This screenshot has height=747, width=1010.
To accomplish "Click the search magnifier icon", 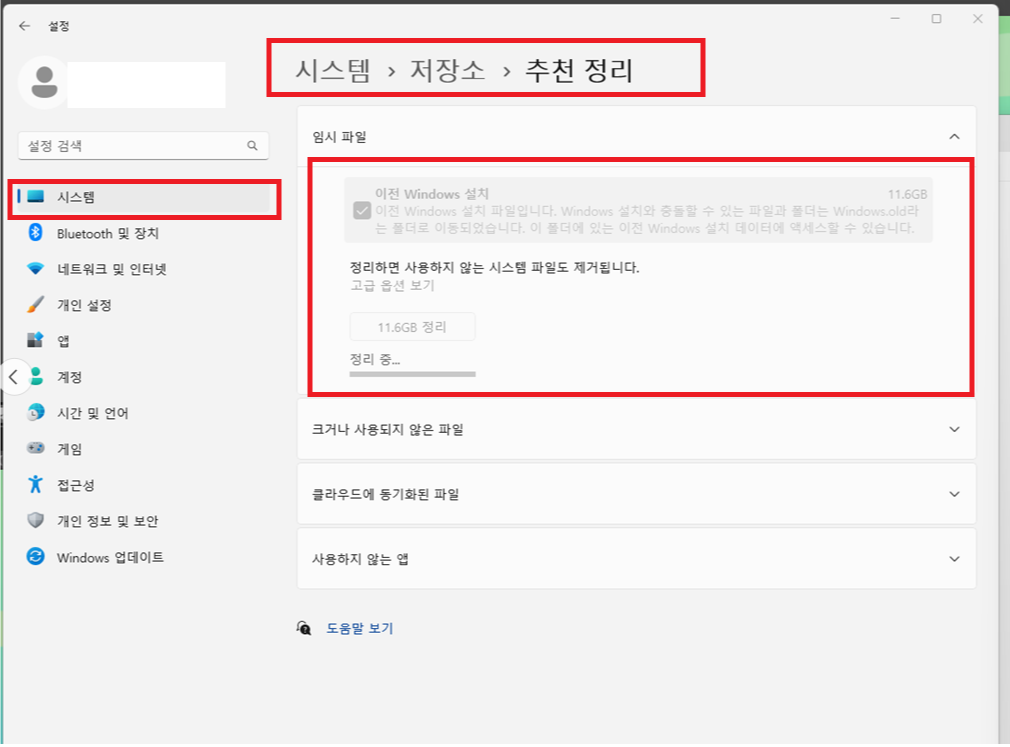I will [x=252, y=146].
